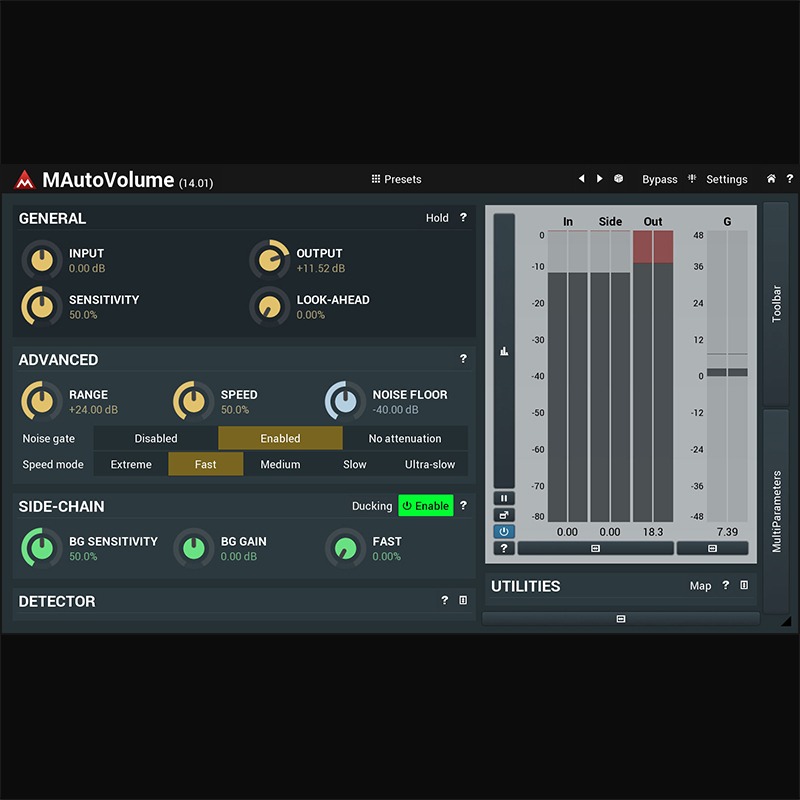Collapse the gain meter bar
This screenshot has height=800, width=800.
[x=712, y=548]
